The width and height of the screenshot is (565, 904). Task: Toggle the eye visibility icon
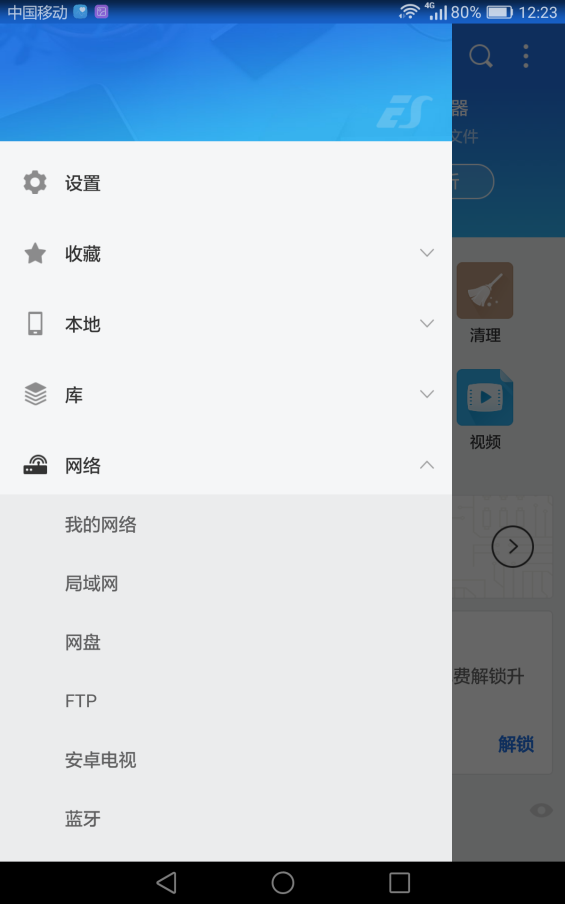(x=541, y=811)
